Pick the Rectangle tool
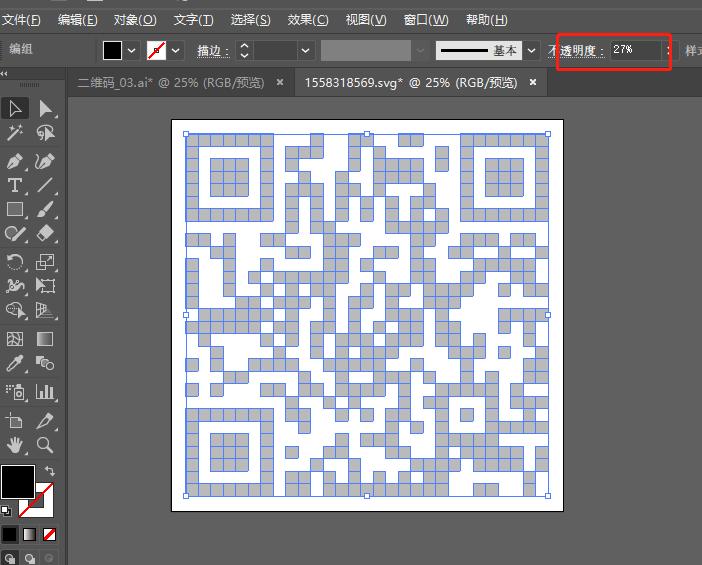Screen dimensions: 702x565 [15, 209]
